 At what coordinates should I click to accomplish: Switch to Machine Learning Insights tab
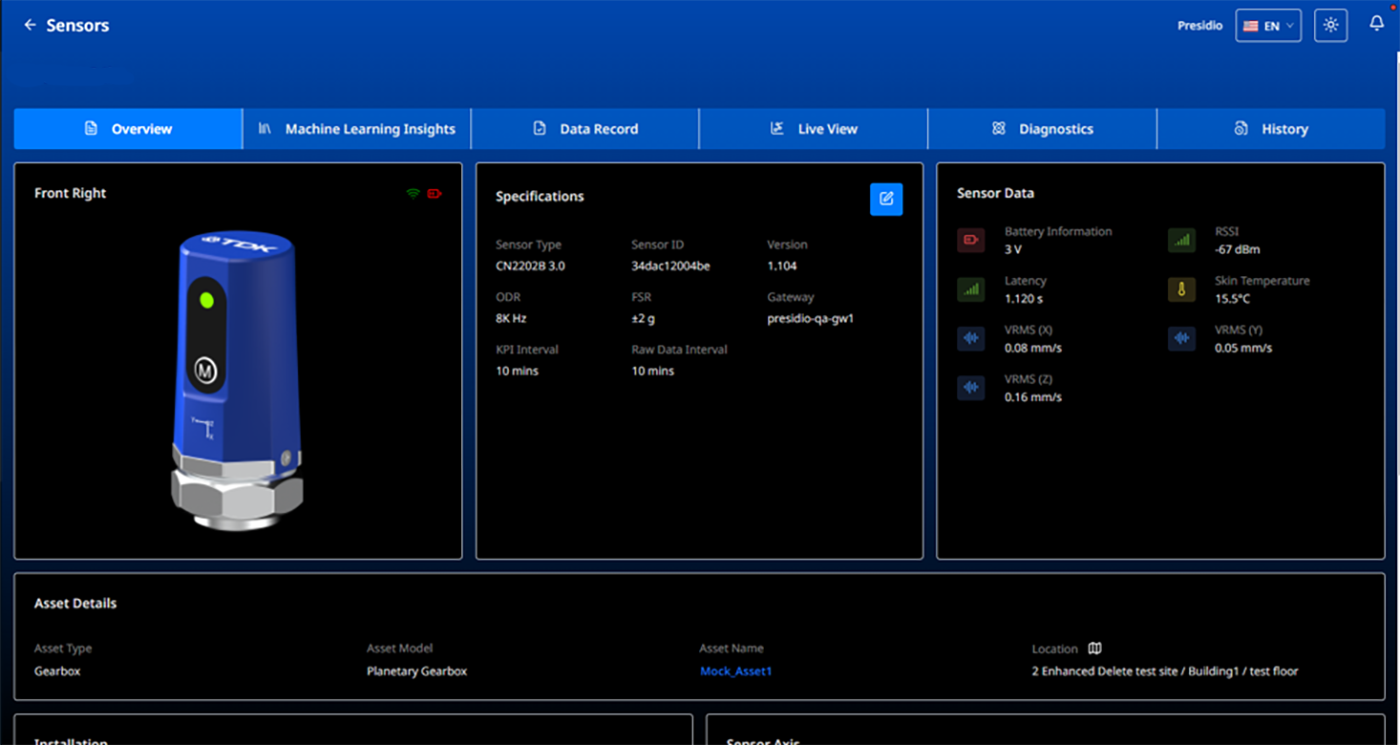click(357, 129)
